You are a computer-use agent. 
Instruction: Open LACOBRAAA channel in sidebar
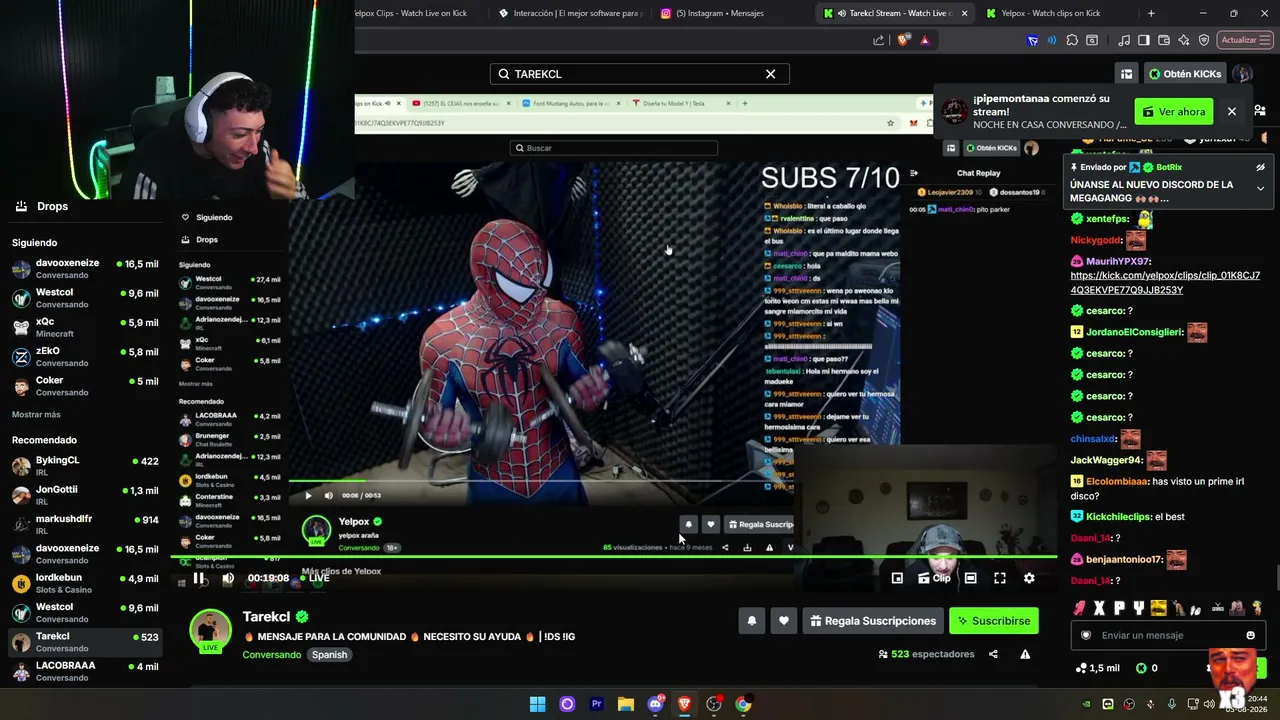pyautogui.click(x=85, y=671)
